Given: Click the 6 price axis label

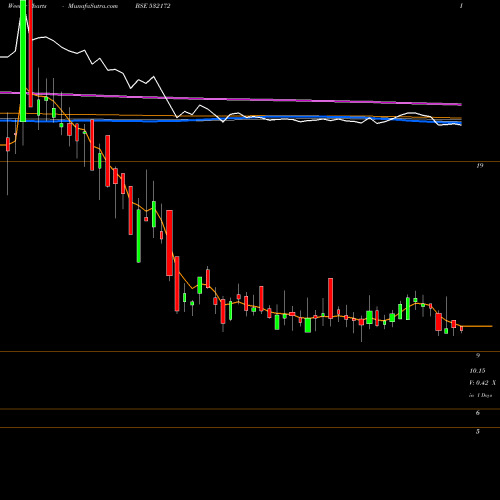Looking at the screenshot, I should (478, 413).
